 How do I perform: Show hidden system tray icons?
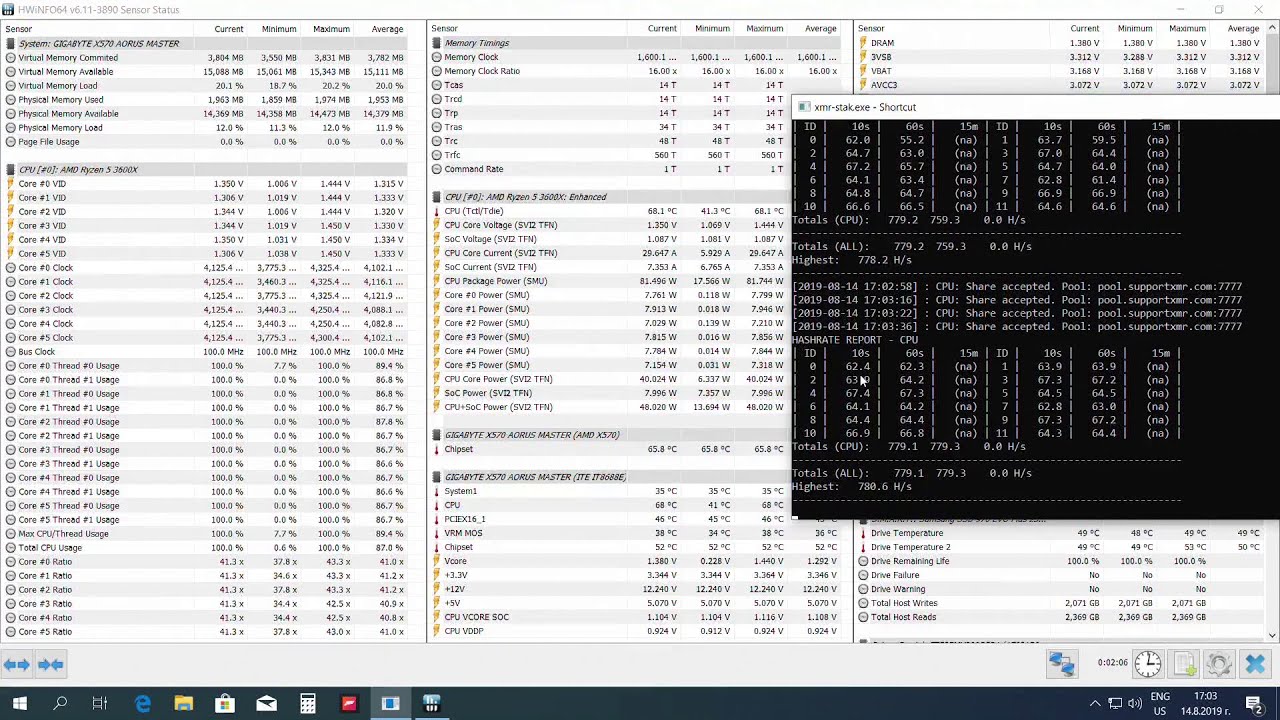pos(1094,704)
